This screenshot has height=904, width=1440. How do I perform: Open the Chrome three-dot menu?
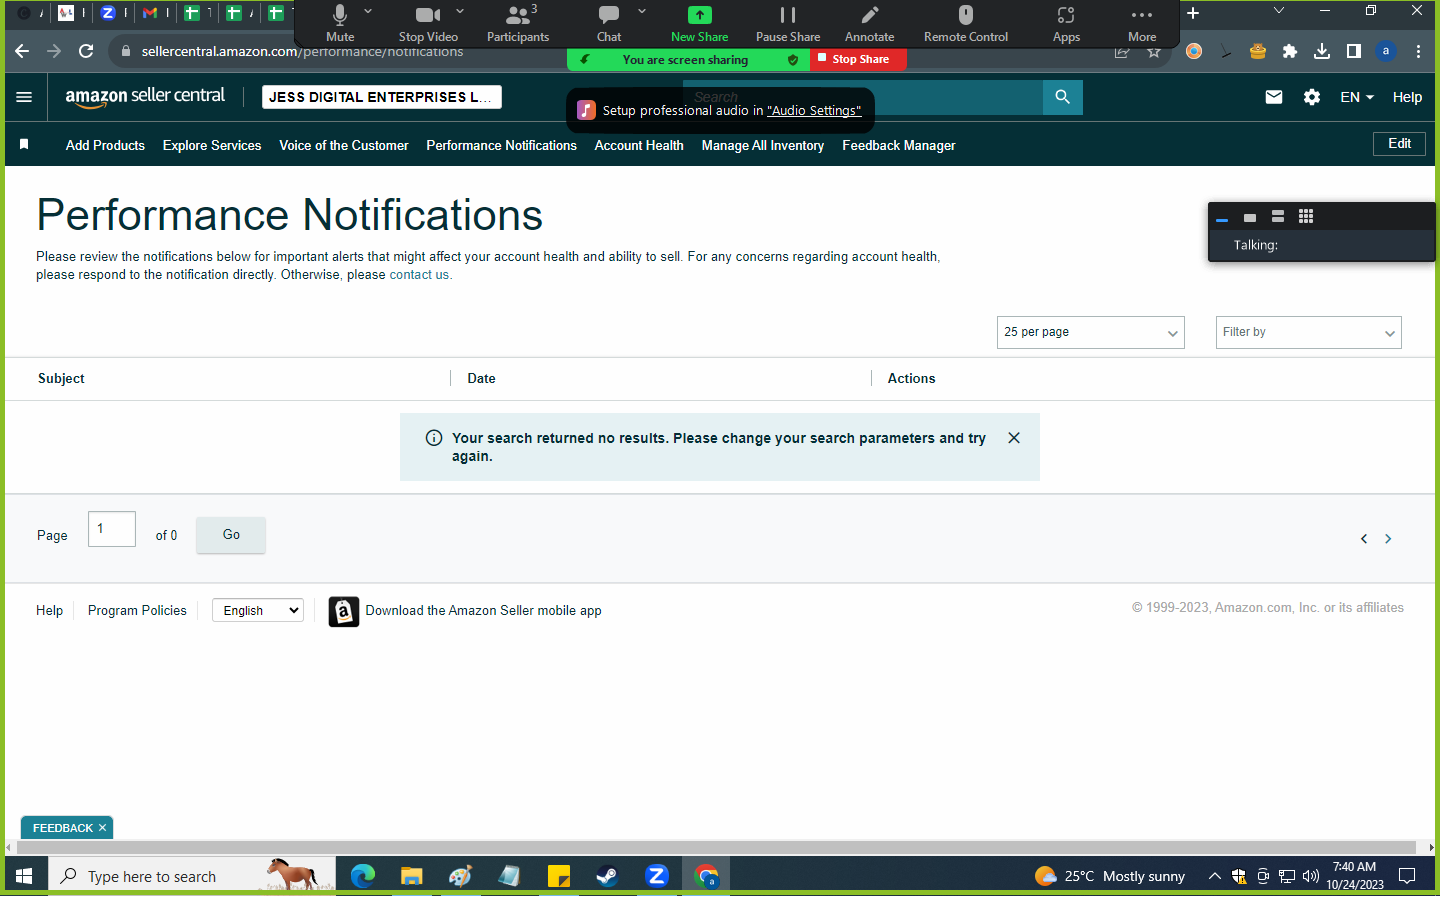1418,51
